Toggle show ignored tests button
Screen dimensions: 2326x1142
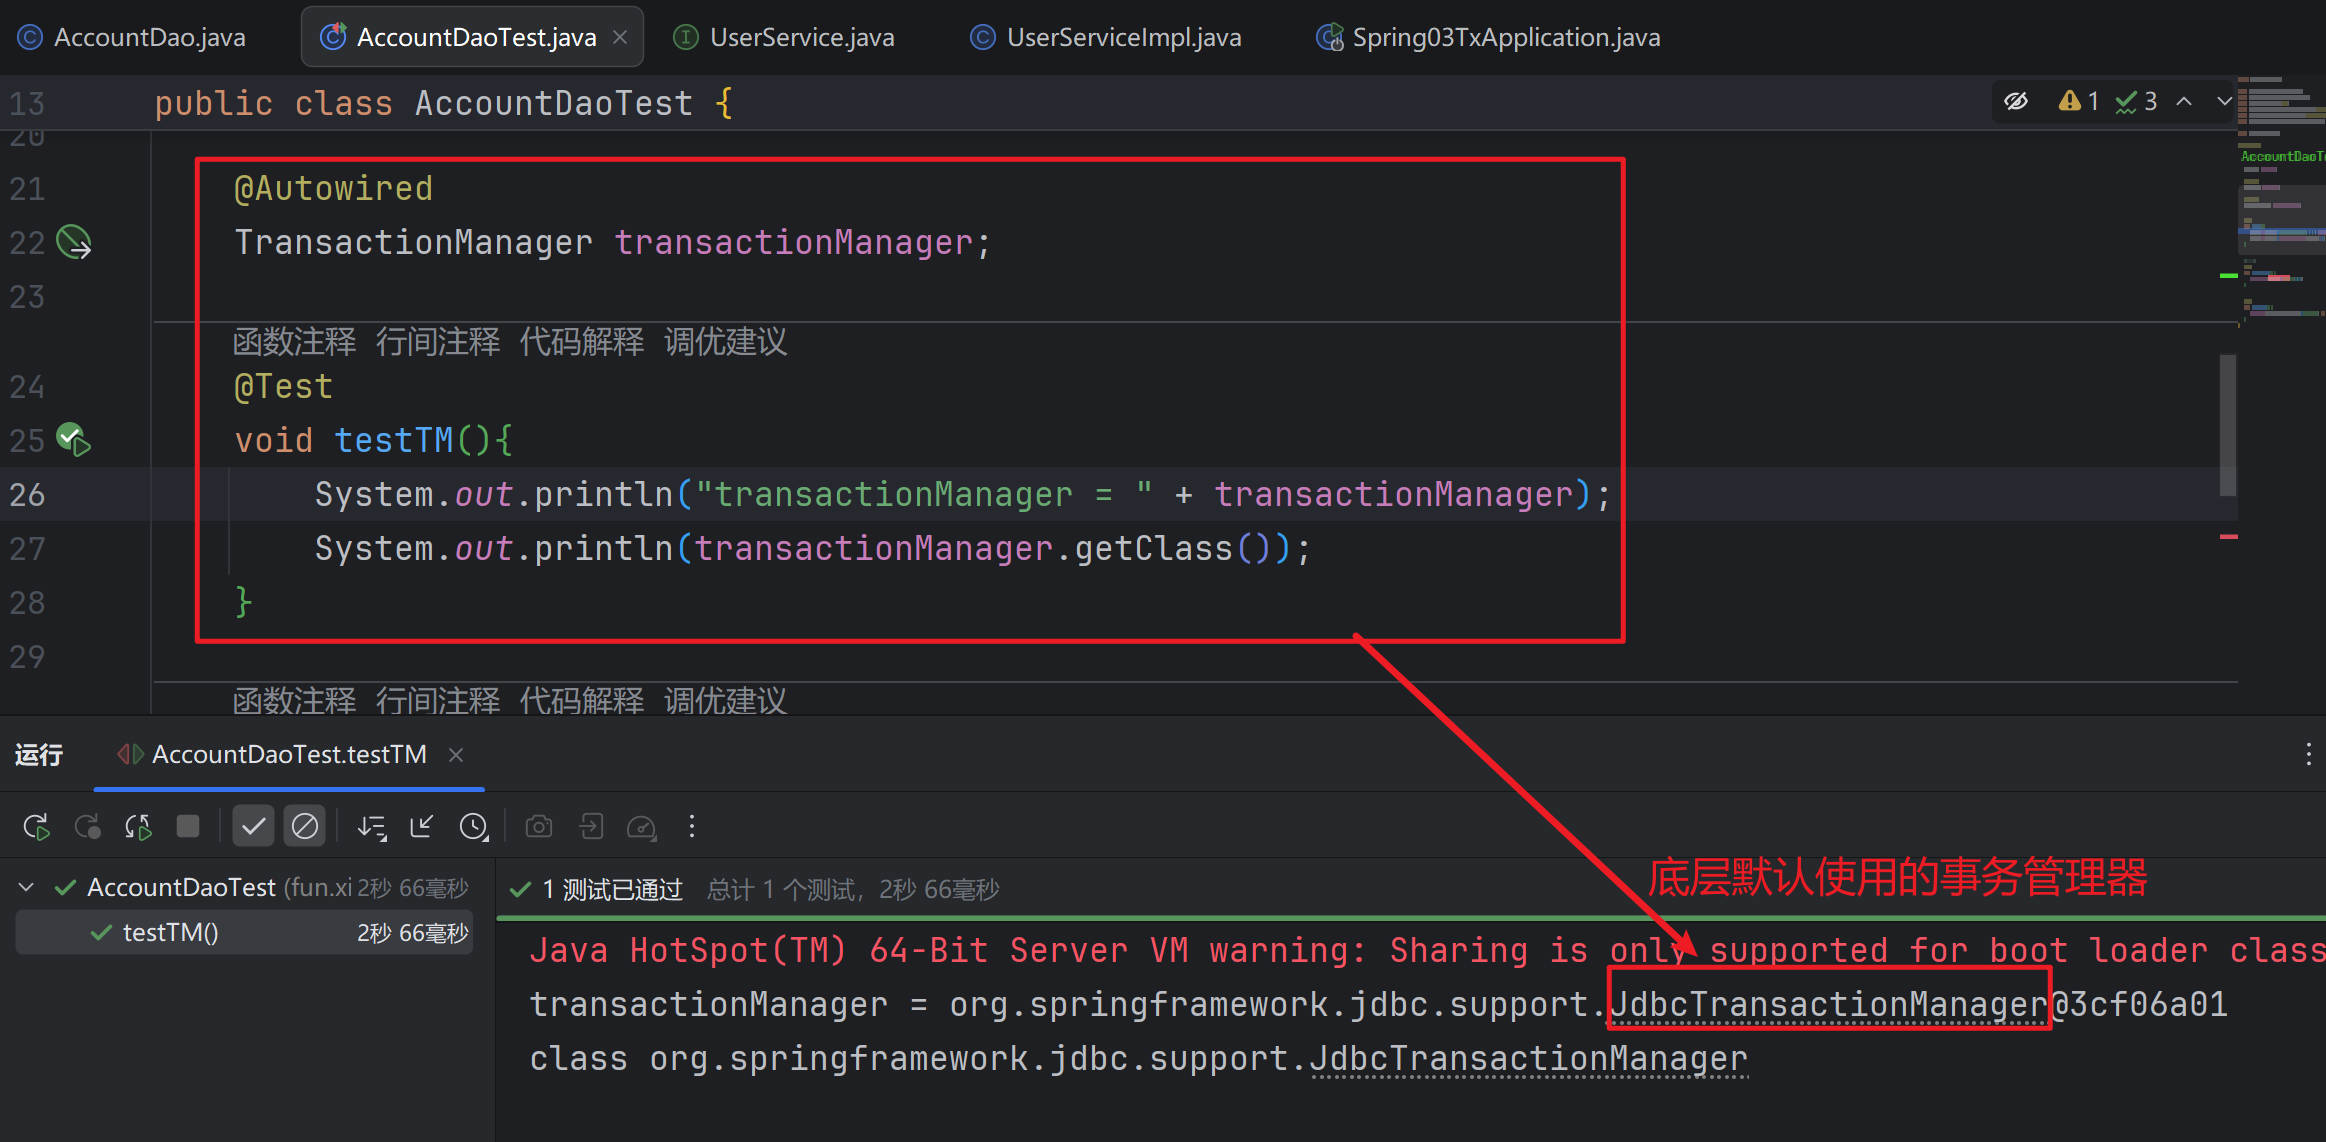coord(304,826)
